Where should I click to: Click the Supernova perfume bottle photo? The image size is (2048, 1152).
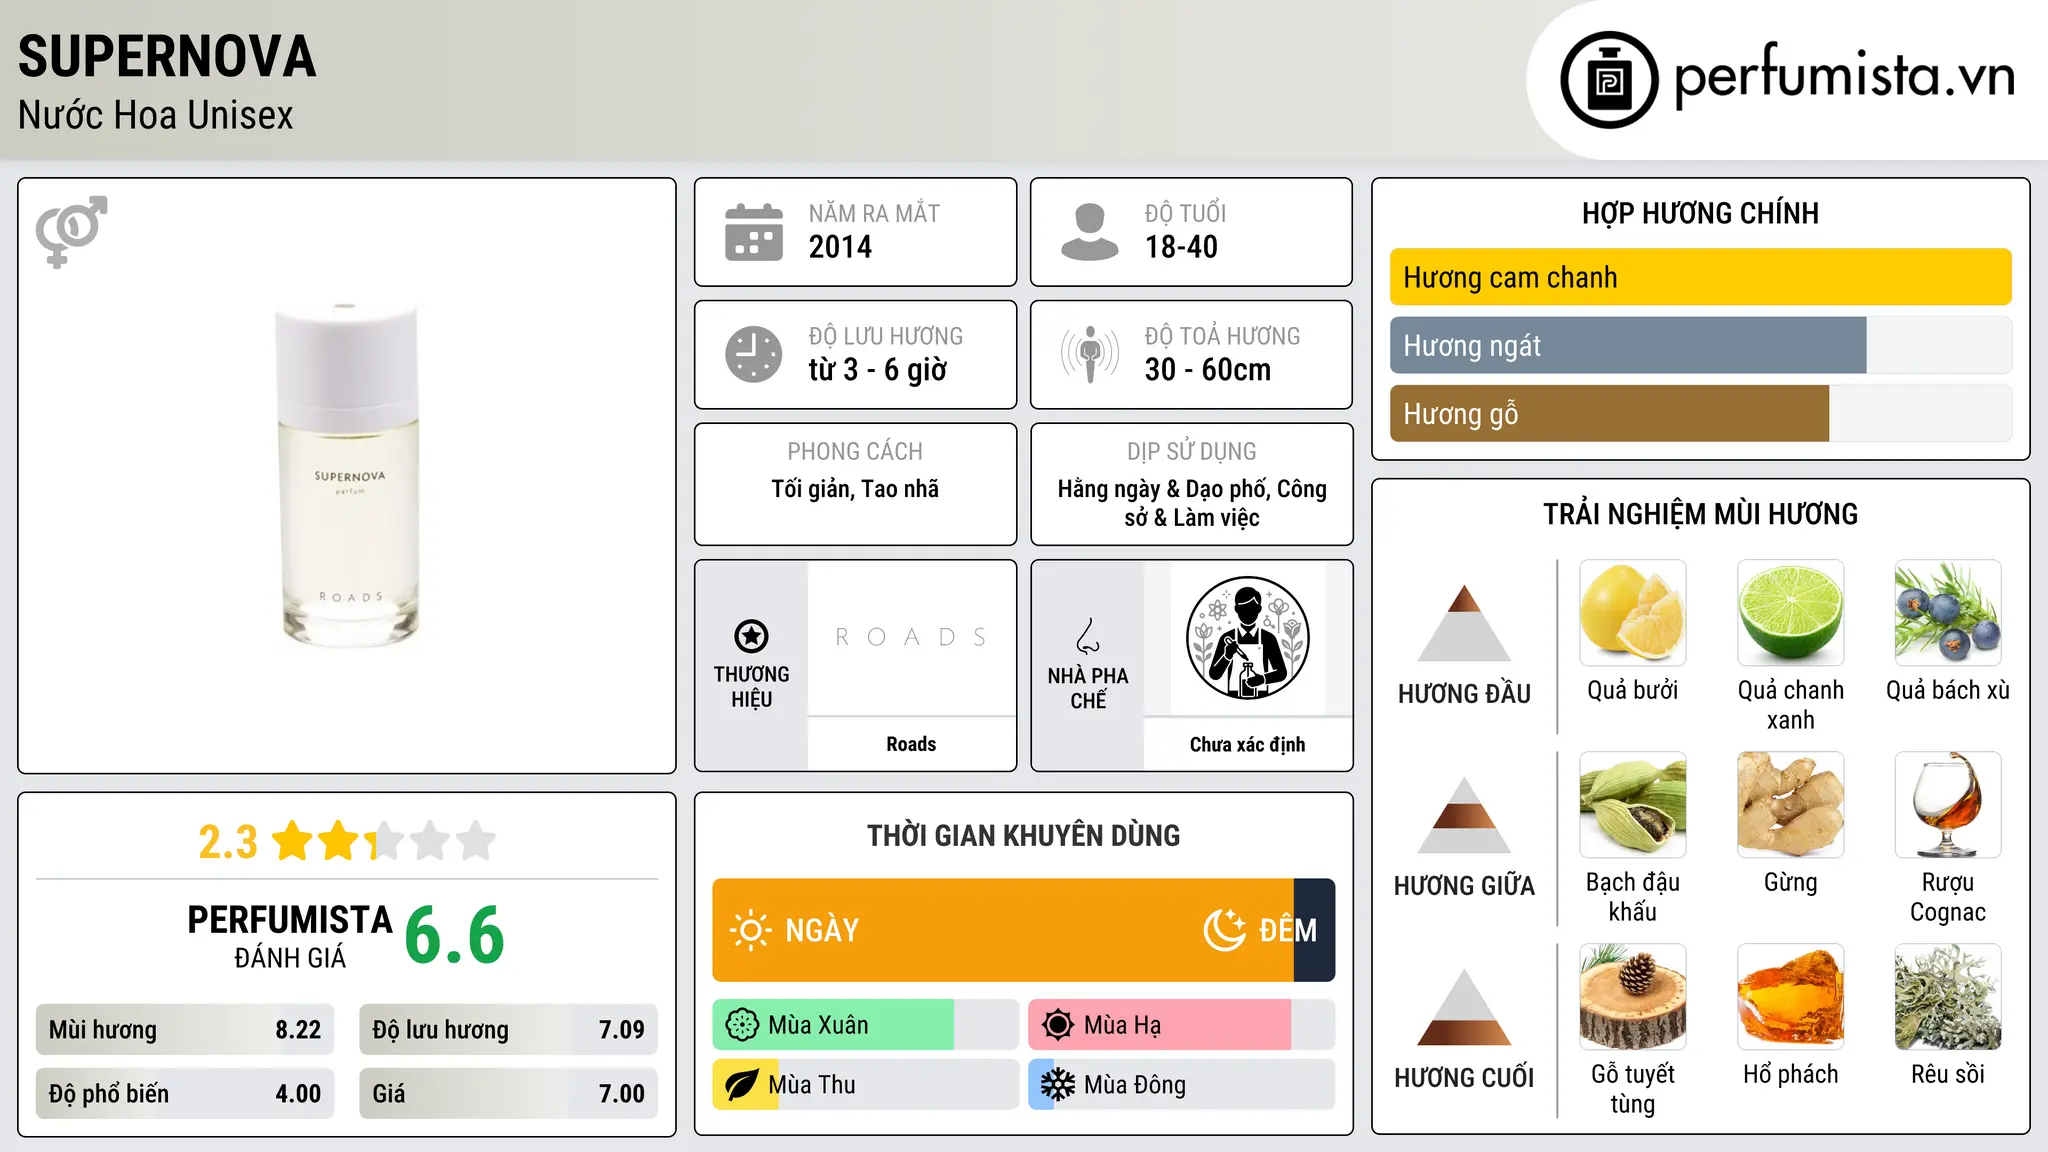pyautogui.click(x=347, y=475)
